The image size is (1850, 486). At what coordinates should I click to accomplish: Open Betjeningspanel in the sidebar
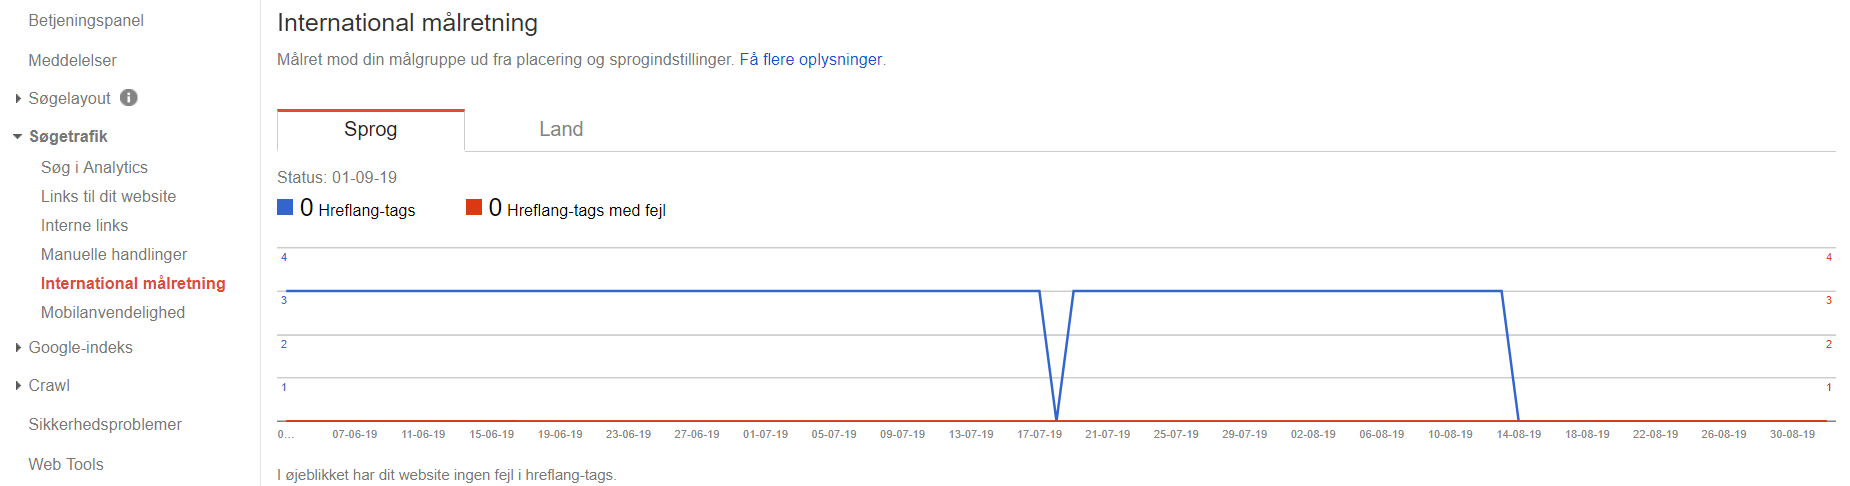click(x=86, y=21)
